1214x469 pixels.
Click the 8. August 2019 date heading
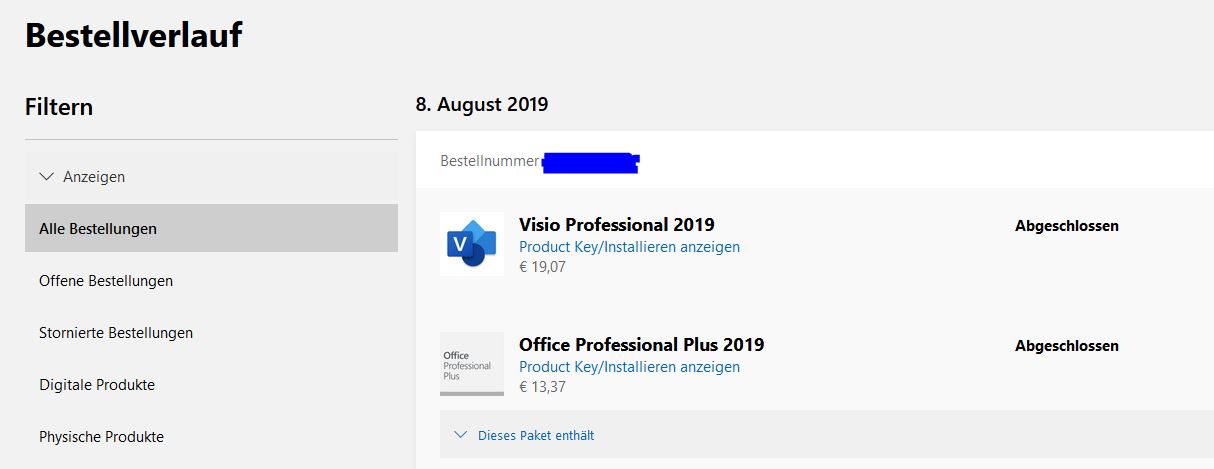coord(482,104)
